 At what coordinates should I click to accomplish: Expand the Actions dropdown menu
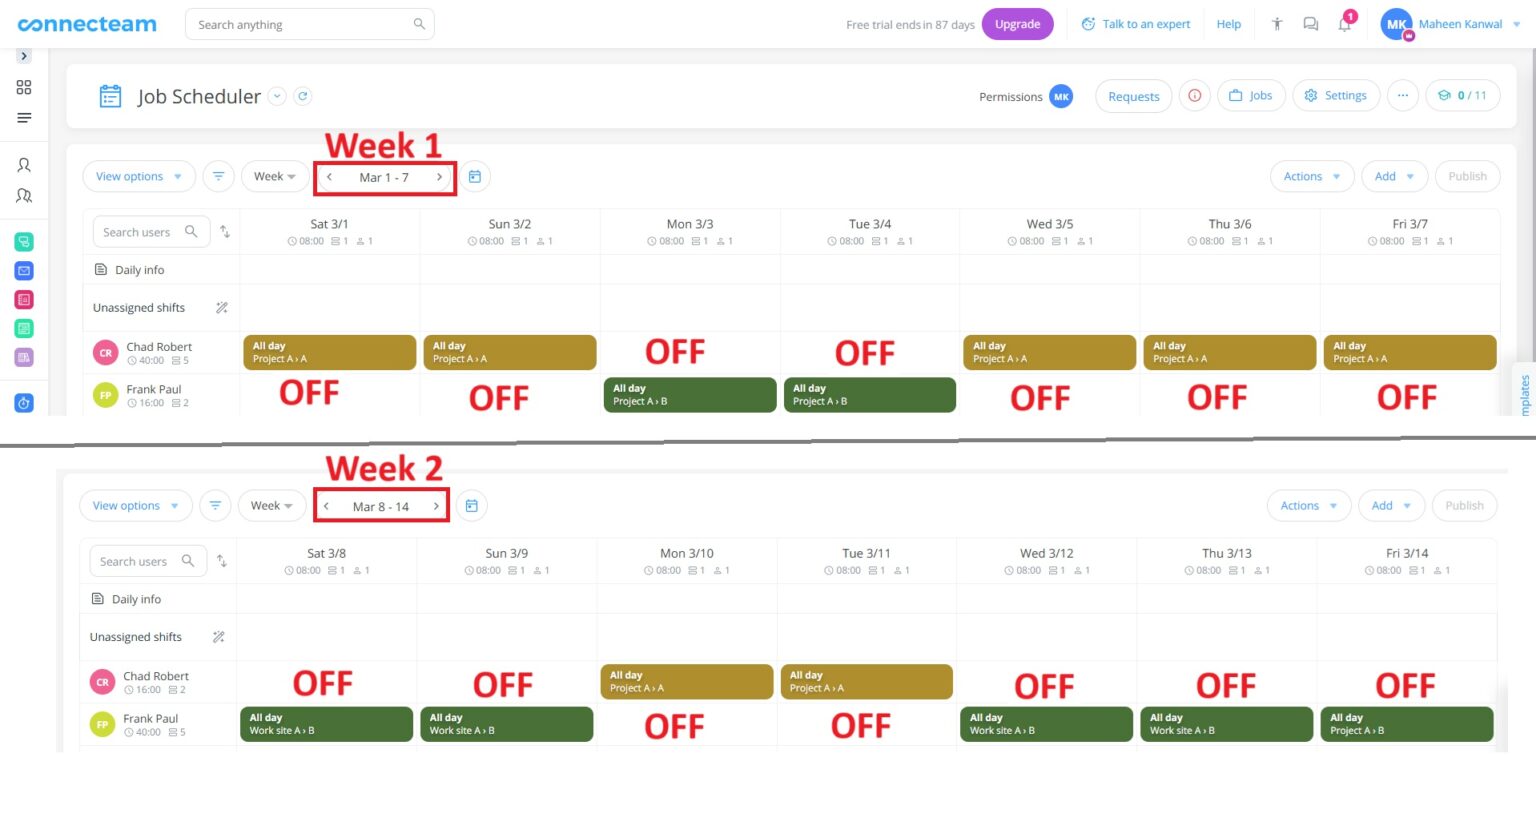click(1311, 176)
